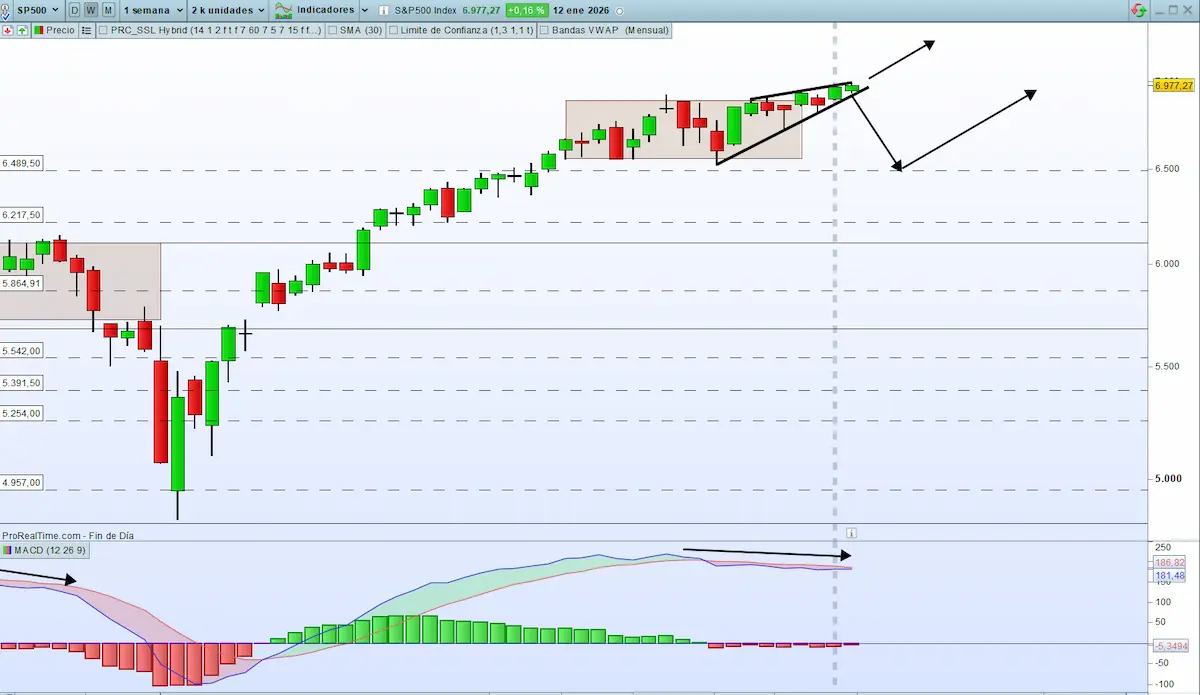Click the red sell arrow icon

click(x=7, y=30)
